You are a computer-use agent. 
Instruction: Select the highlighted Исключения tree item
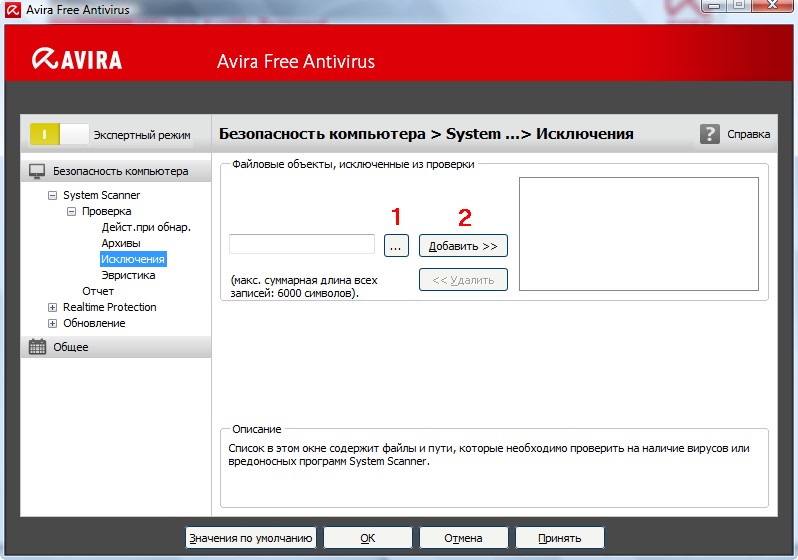(133, 259)
